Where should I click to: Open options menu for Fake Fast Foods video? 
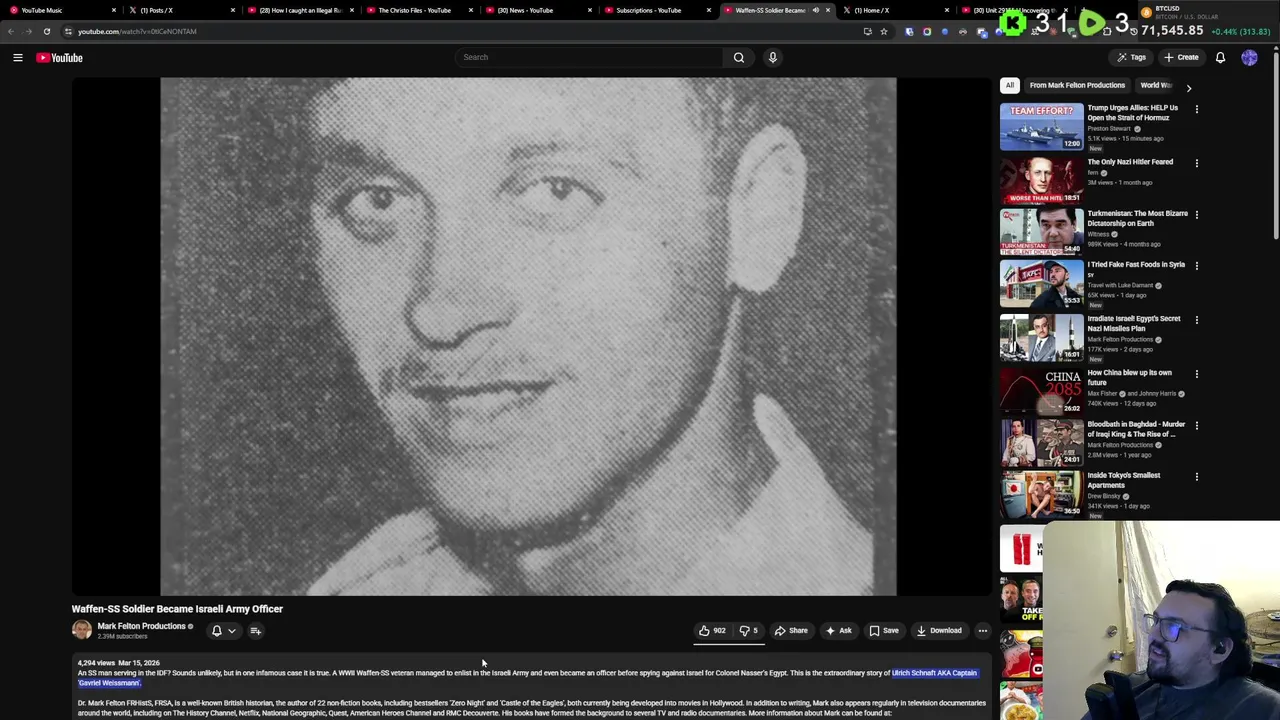click(x=1197, y=266)
